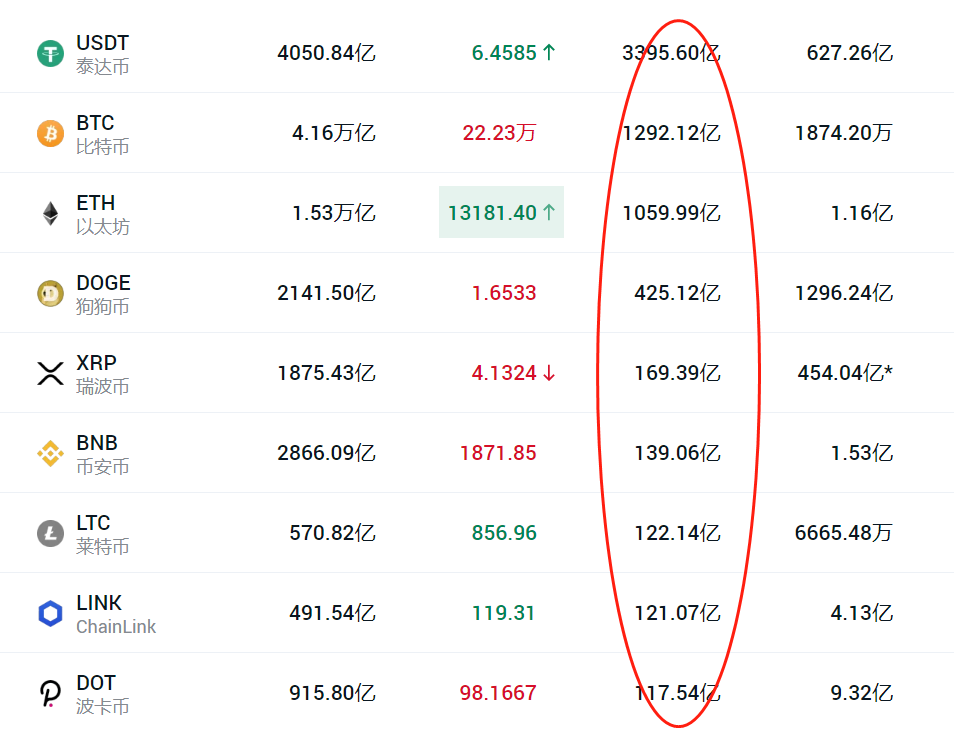Click DOT price 98.1667
The image size is (954, 729).
coord(498,693)
